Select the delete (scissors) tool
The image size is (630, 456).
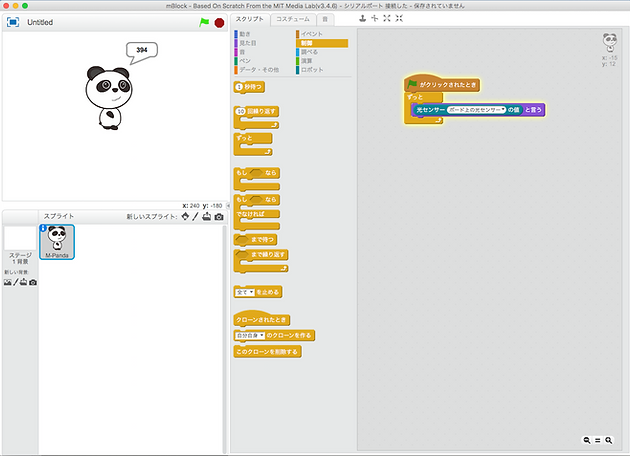[374, 18]
